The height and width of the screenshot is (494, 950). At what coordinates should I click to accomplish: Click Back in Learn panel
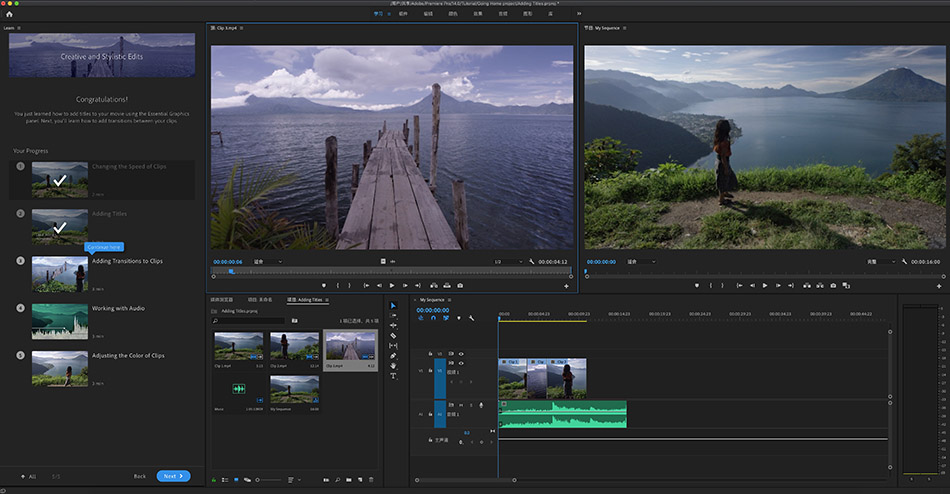click(139, 476)
